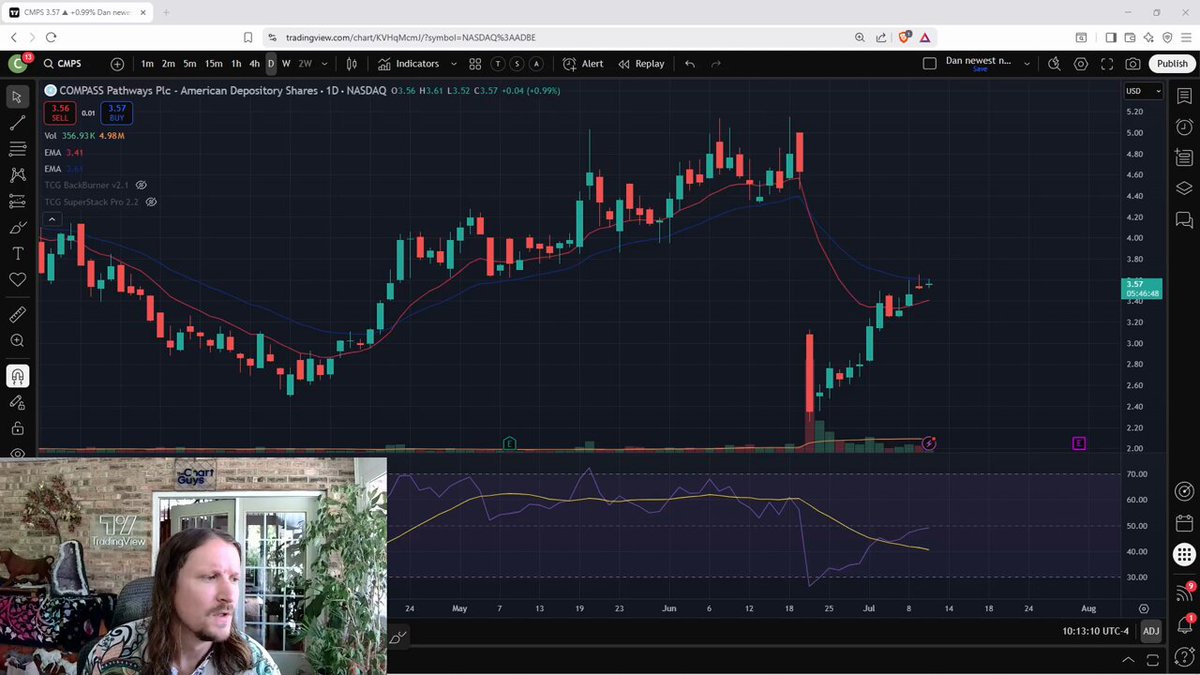
Task: Toggle stay in drawing mode
Action: tap(17, 402)
